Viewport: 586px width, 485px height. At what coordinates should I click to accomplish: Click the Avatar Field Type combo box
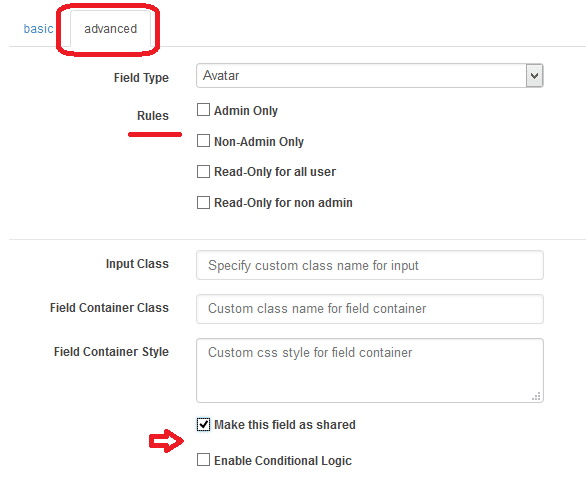click(370, 76)
